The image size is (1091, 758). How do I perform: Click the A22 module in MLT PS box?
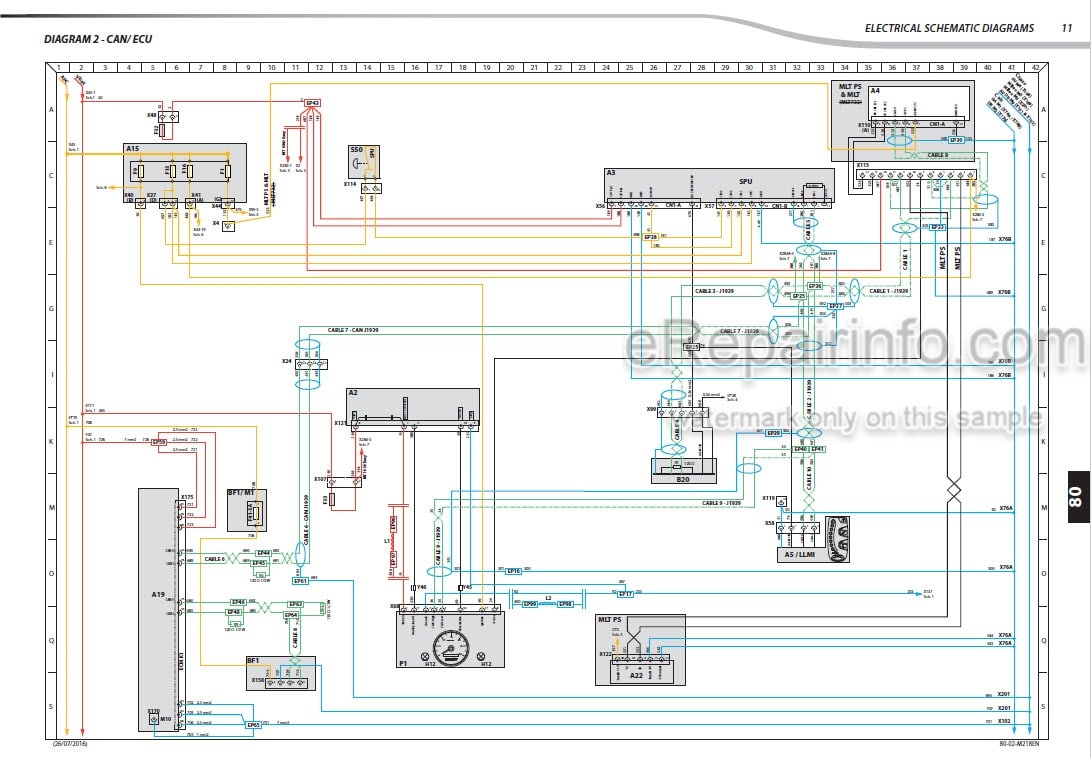coord(642,672)
